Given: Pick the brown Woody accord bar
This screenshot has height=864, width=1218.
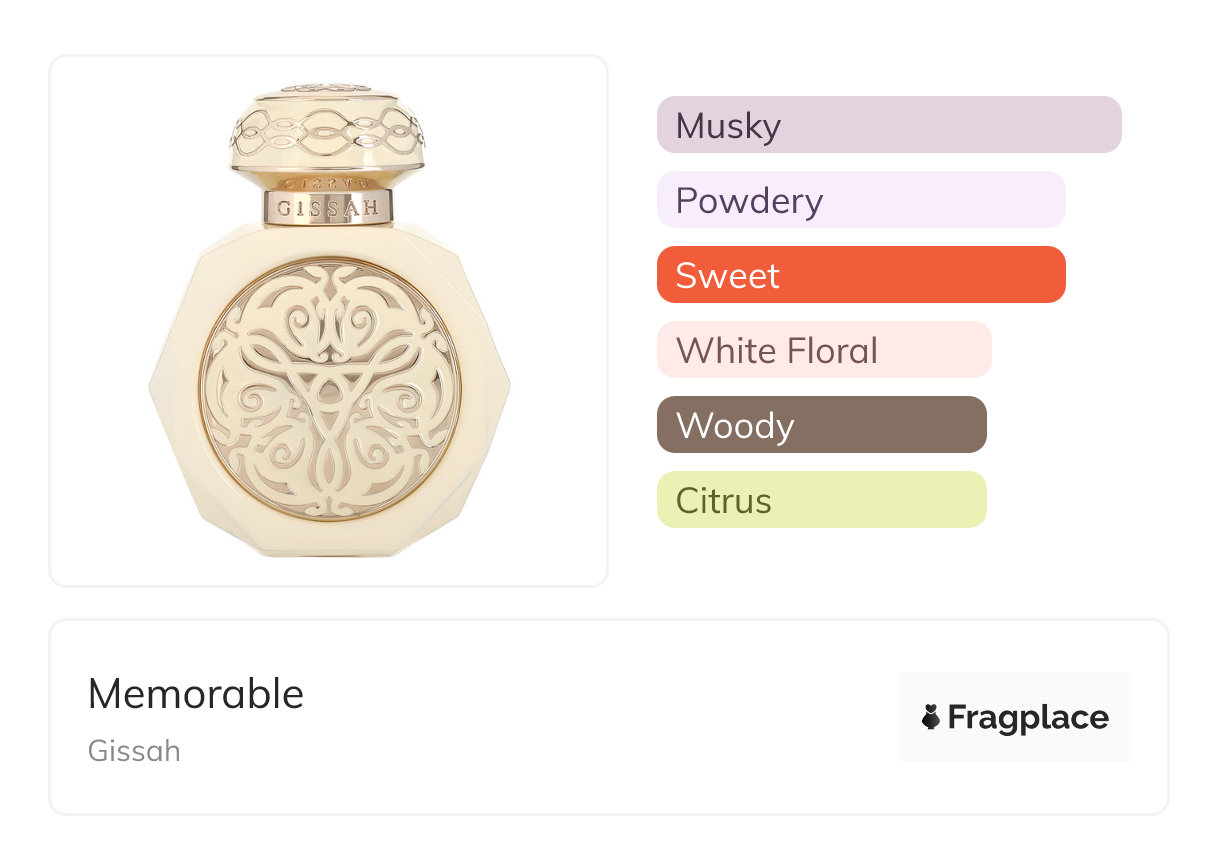Looking at the screenshot, I should pyautogui.click(x=821, y=425).
